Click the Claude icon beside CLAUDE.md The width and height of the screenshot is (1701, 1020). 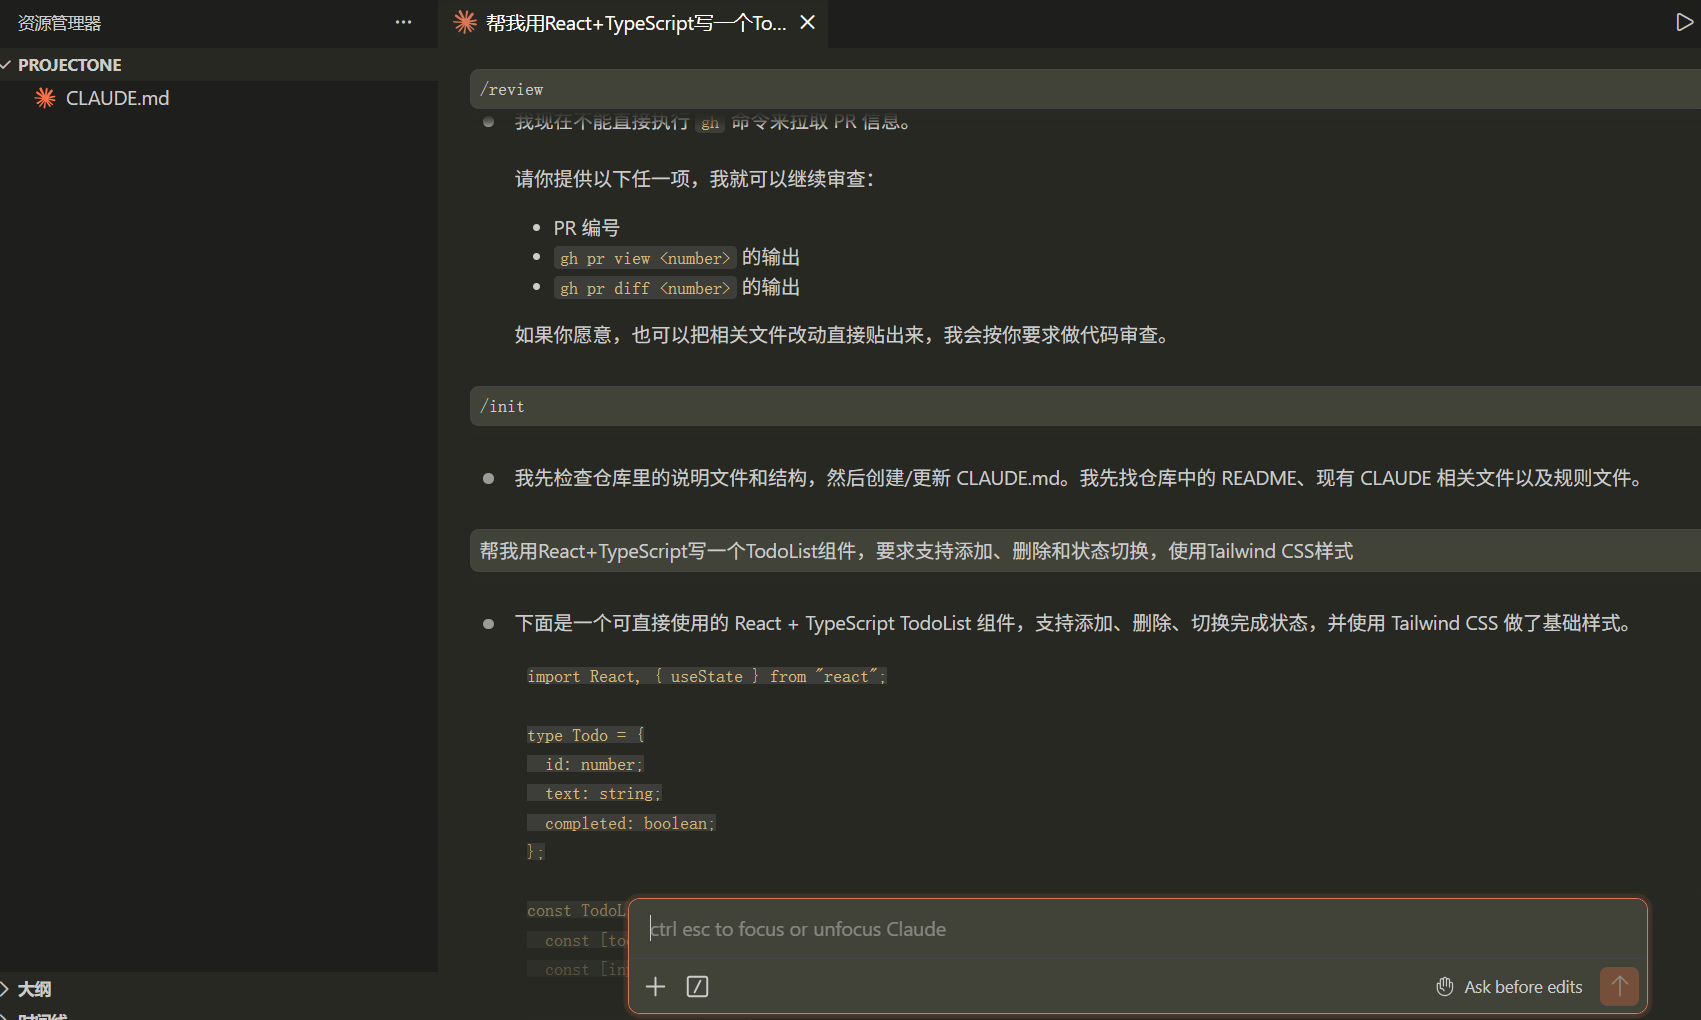(x=45, y=98)
